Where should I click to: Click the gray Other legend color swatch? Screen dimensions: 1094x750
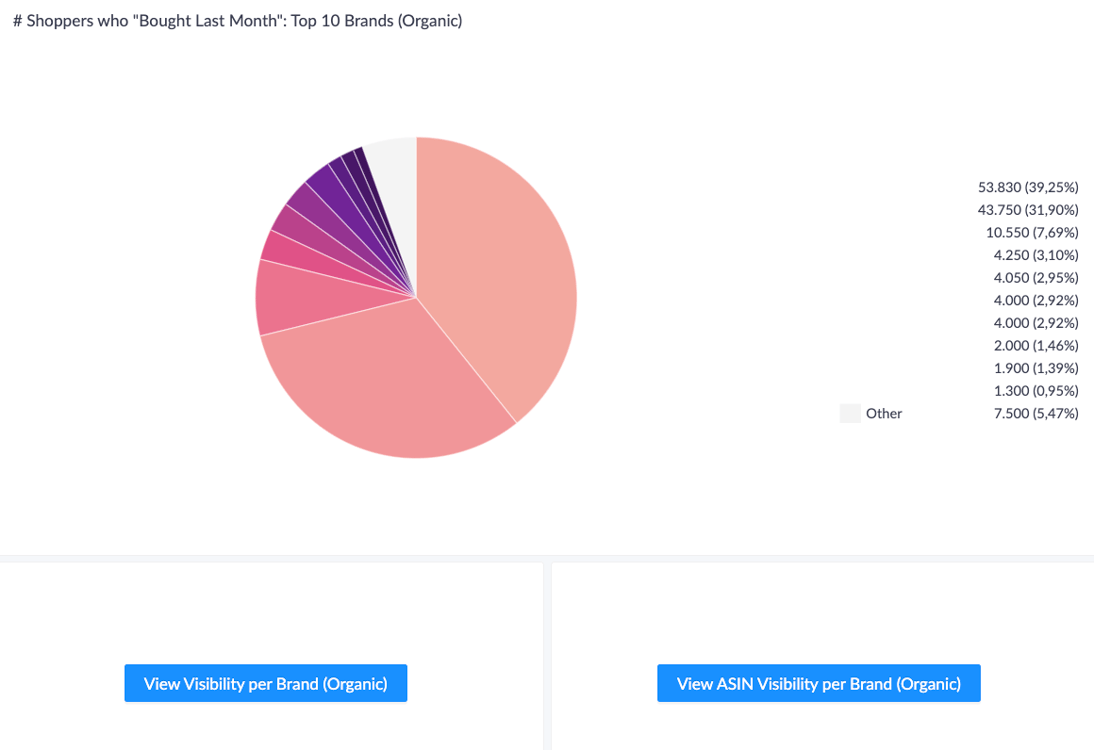coord(850,413)
